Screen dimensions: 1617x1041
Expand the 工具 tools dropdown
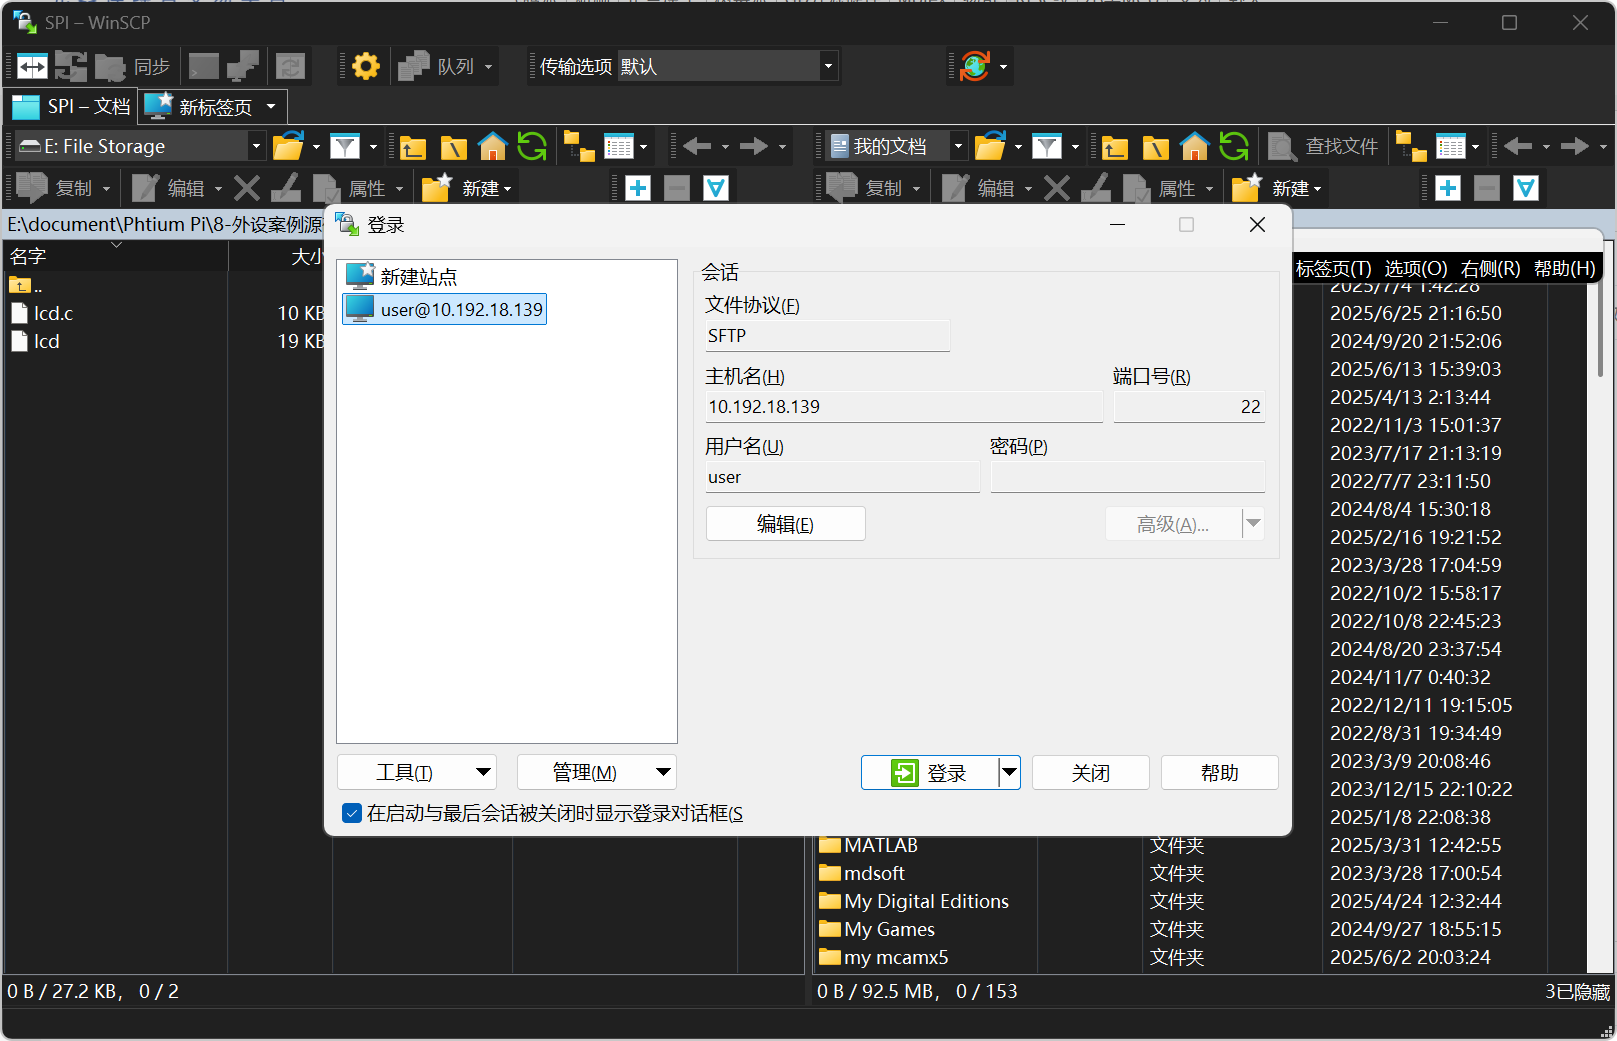[484, 772]
